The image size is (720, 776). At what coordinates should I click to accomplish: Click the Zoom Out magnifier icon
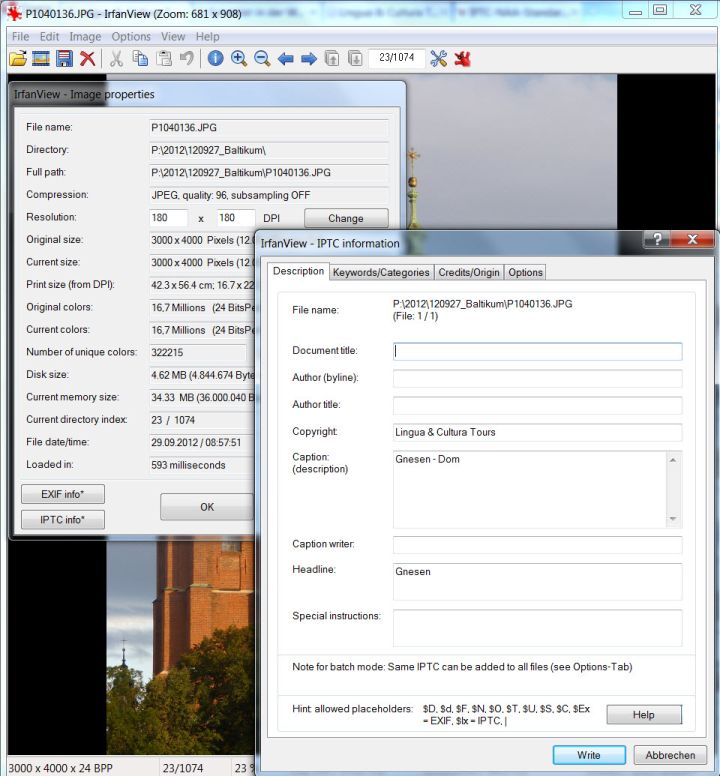(262, 58)
